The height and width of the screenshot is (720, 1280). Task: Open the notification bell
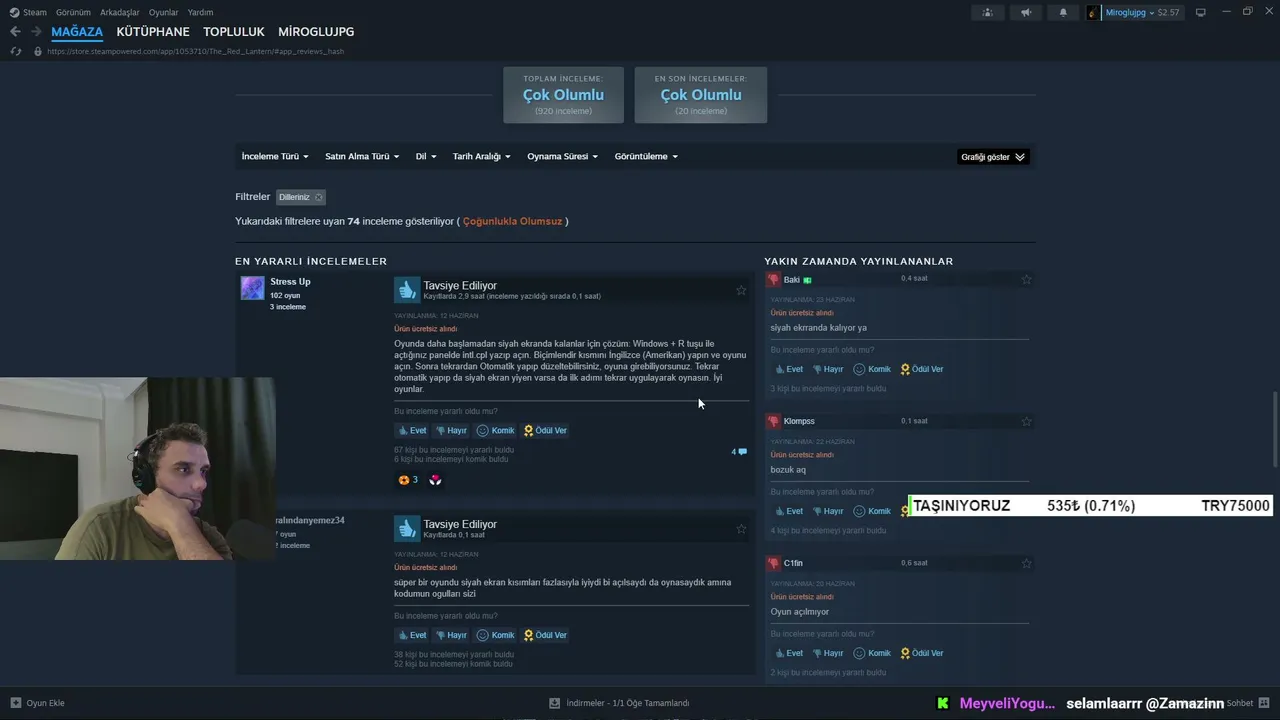(x=1063, y=12)
